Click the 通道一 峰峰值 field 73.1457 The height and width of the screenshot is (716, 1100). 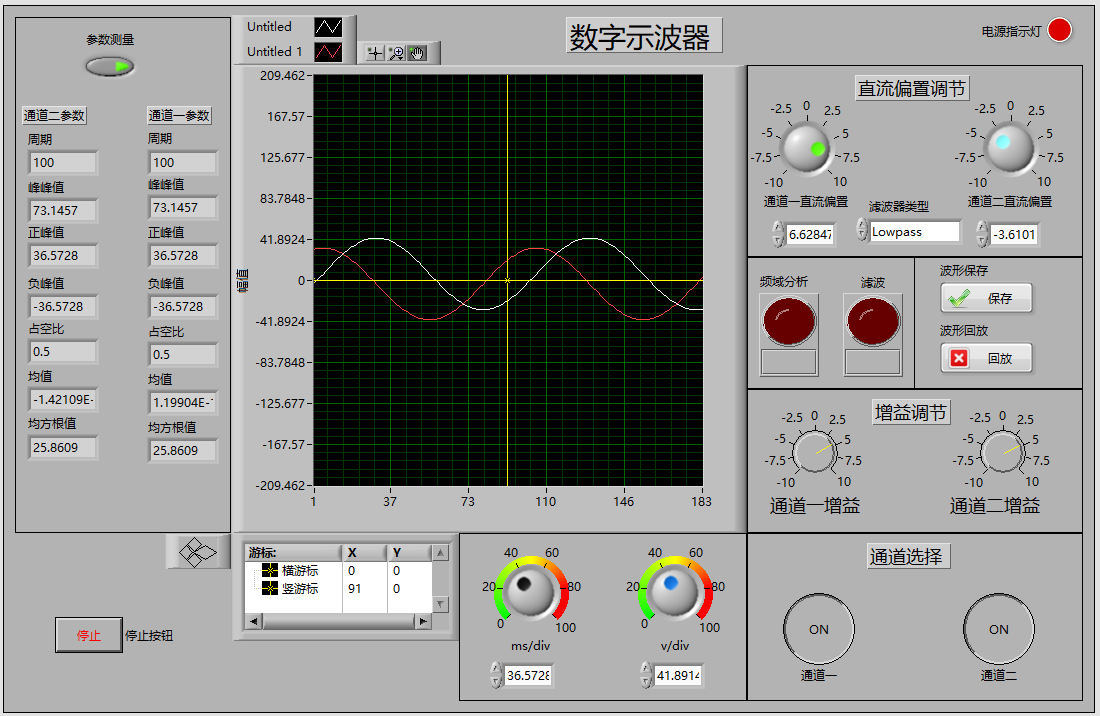tap(182, 208)
